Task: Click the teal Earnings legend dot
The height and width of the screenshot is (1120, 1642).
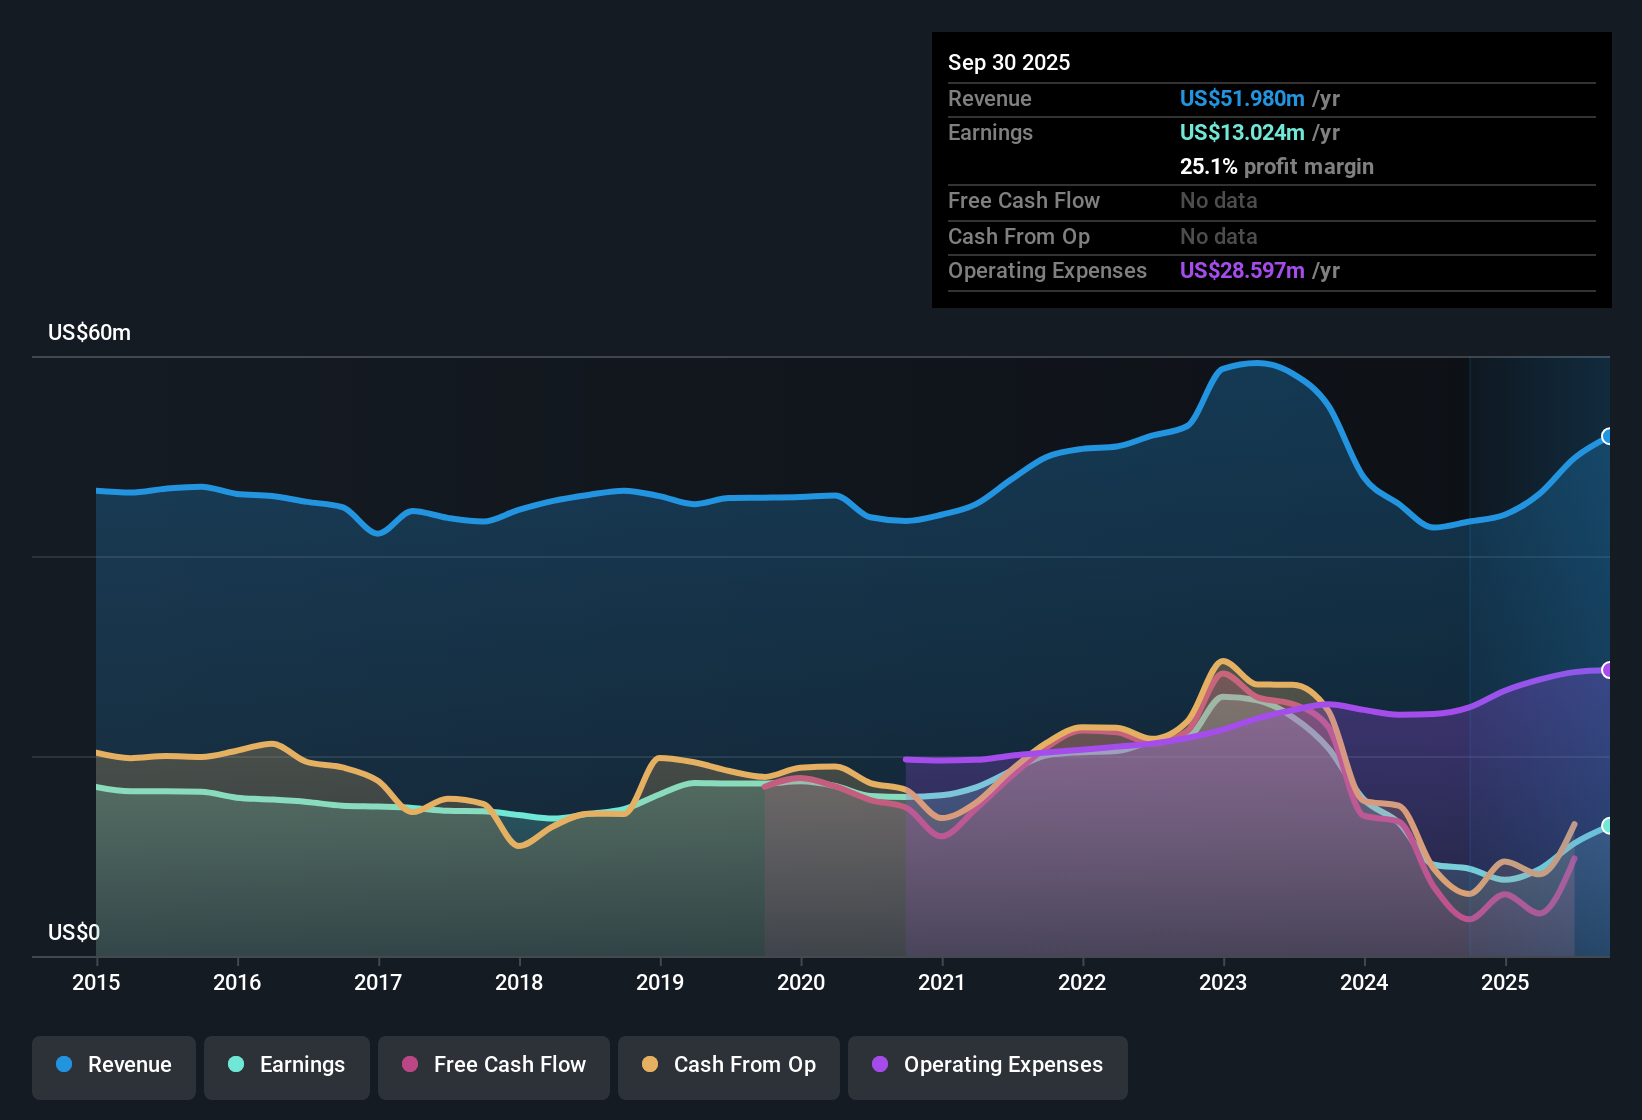Action: [x=236, y=1064]
